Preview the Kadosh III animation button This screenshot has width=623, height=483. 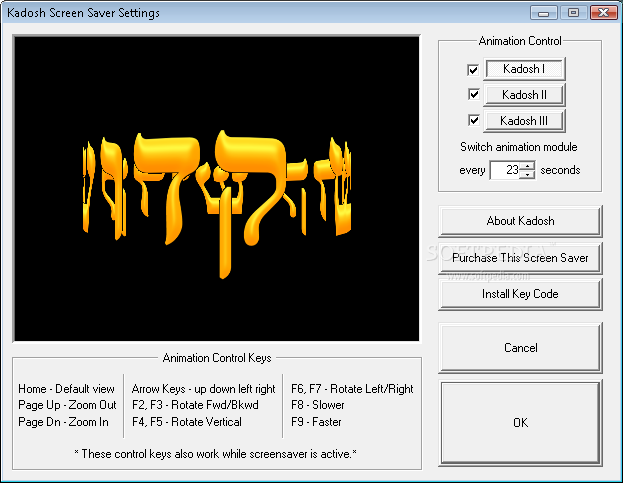pos(524,121)
